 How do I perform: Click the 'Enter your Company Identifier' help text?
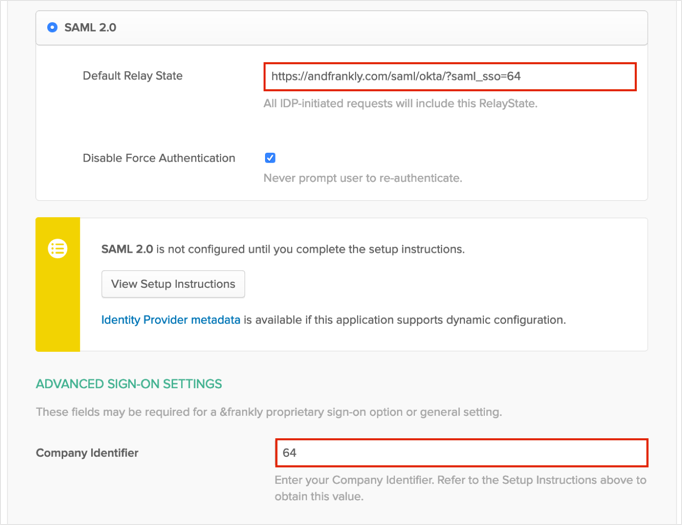coord(459,480)
